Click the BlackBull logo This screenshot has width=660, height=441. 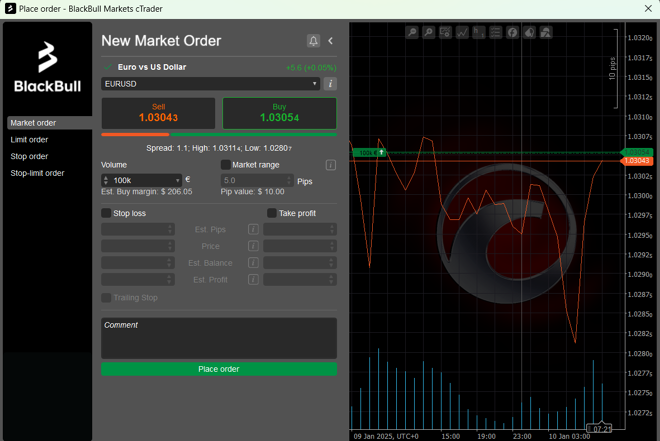pos(48,67)
